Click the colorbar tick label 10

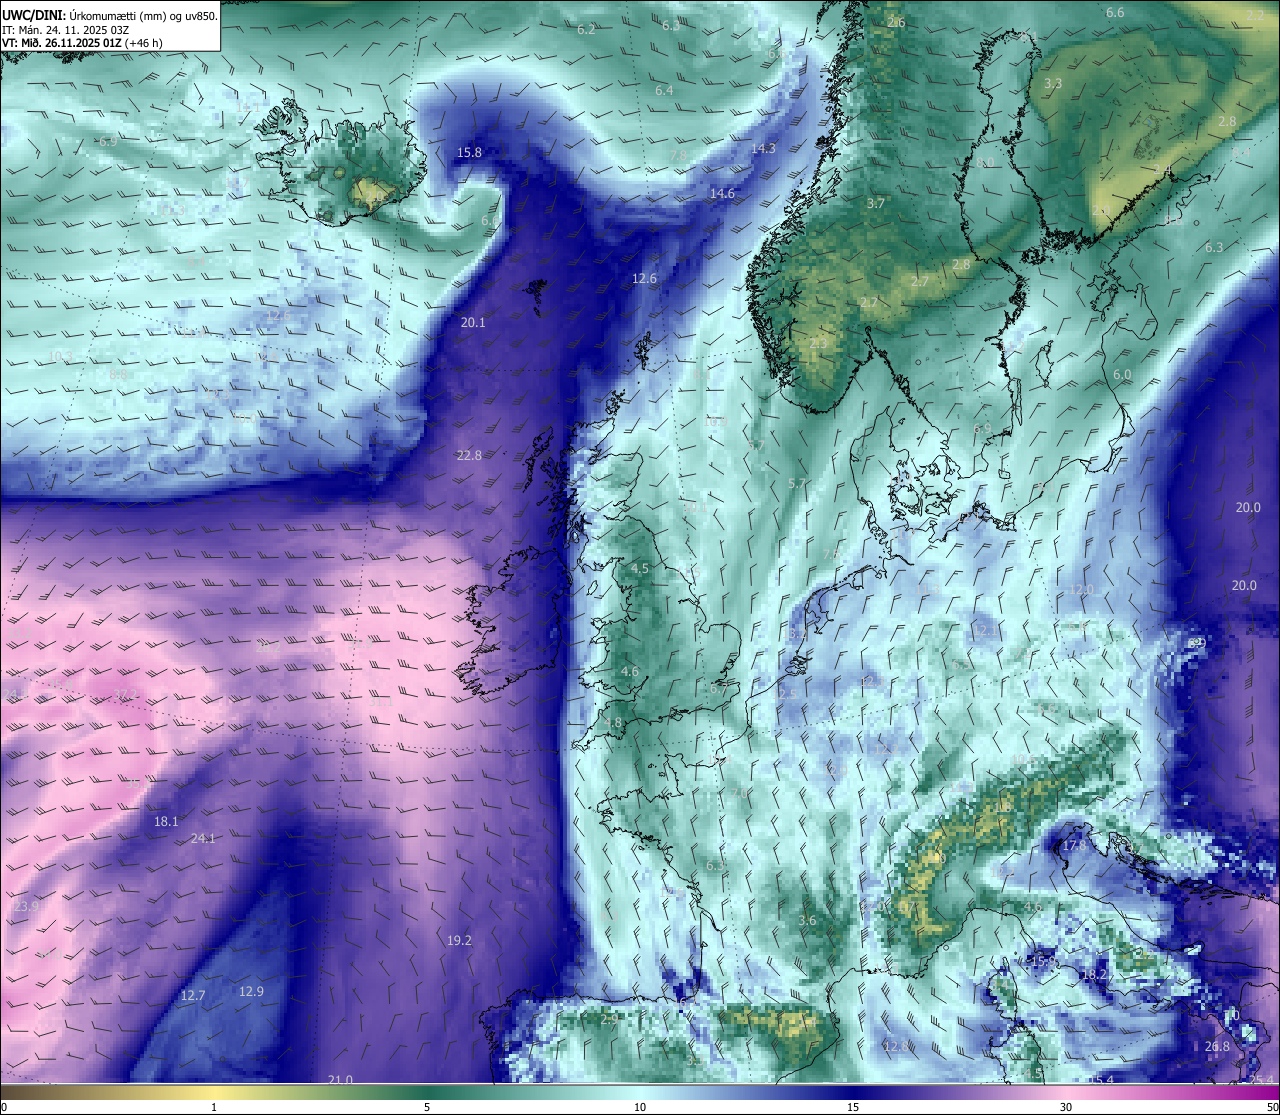pos(640,1107)
